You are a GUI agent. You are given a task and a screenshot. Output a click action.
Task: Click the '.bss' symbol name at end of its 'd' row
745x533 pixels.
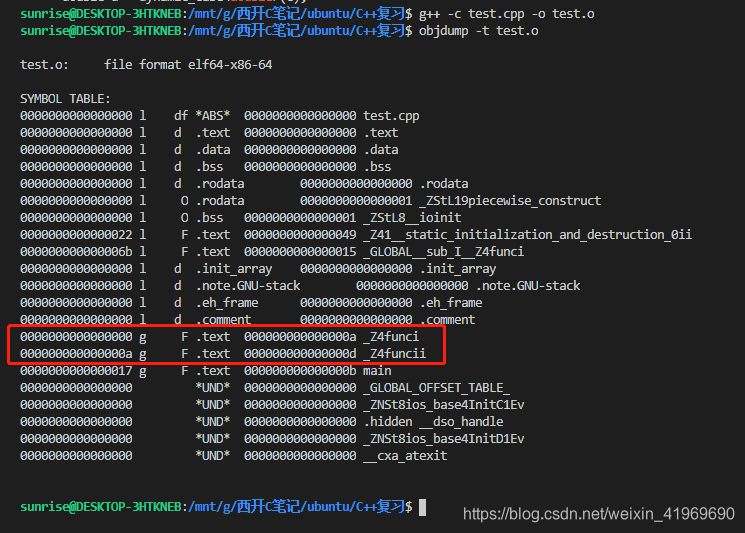(x=377, y=167)
